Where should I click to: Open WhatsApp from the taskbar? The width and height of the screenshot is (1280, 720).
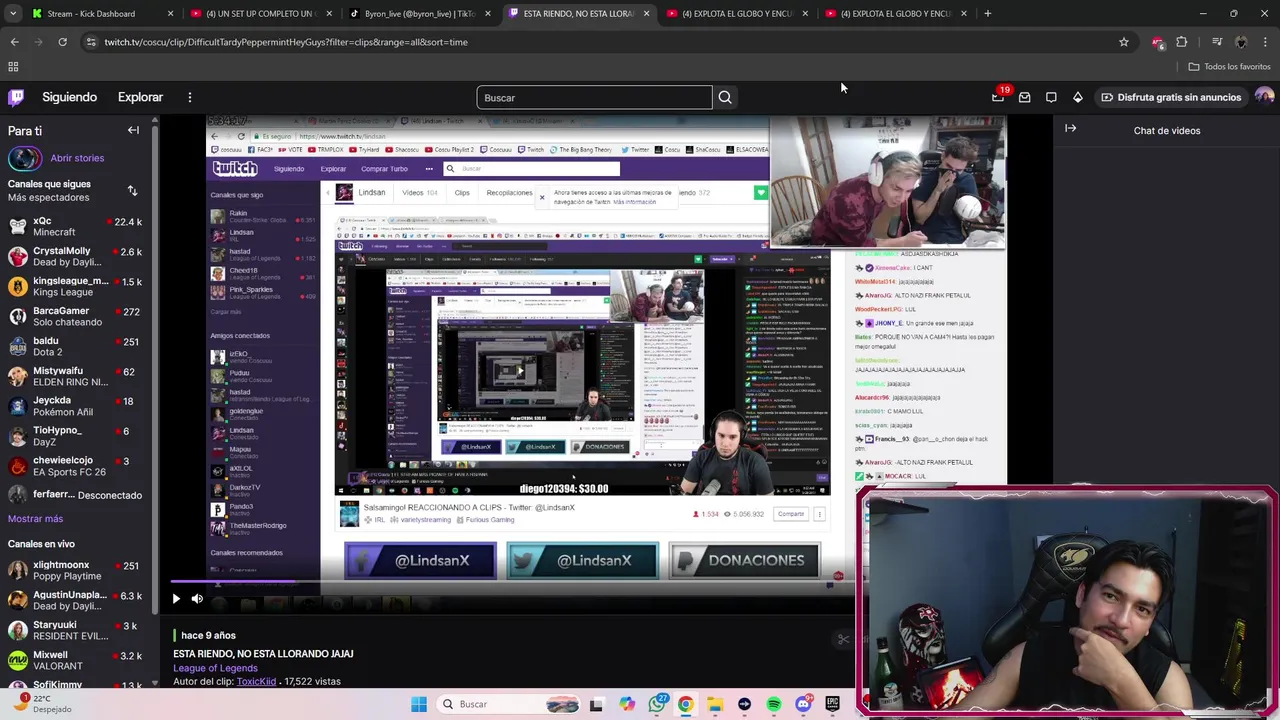click(657, 704)
